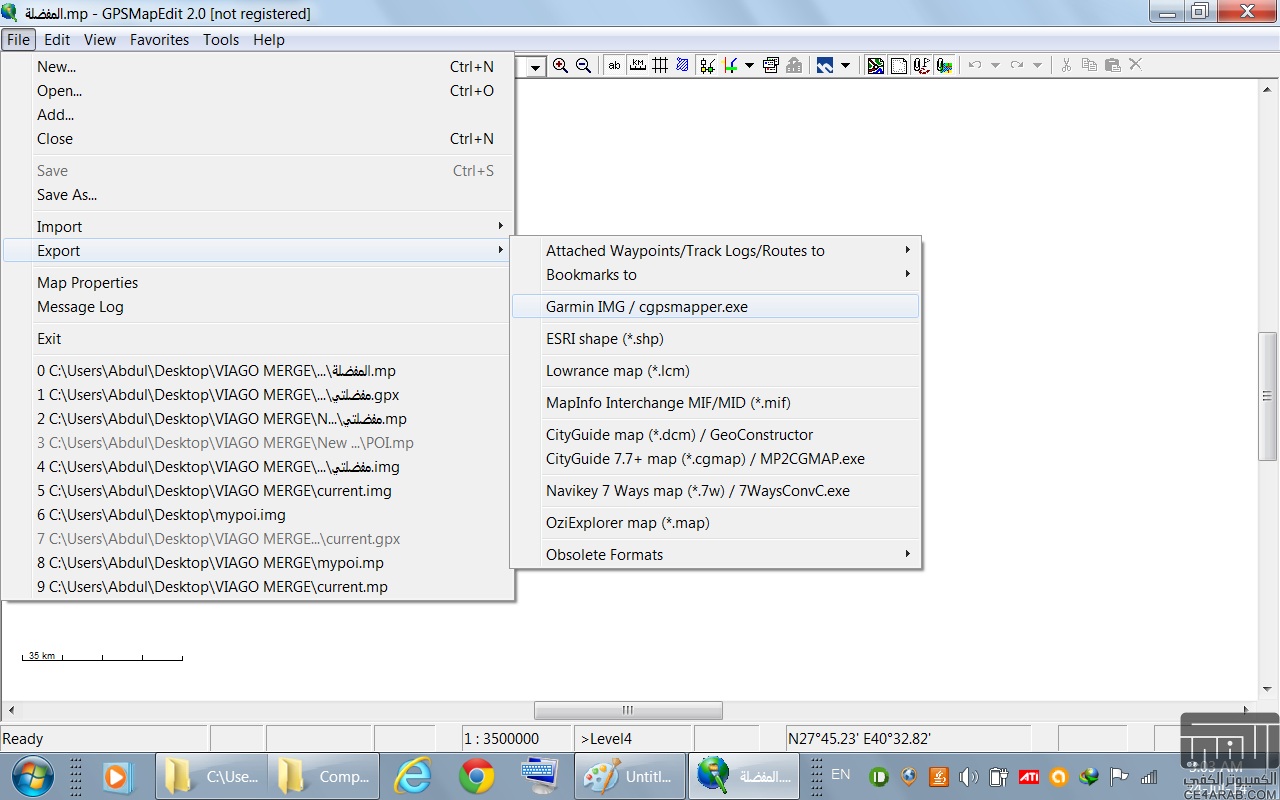Toggle the colored map view button

coord(876,66)
